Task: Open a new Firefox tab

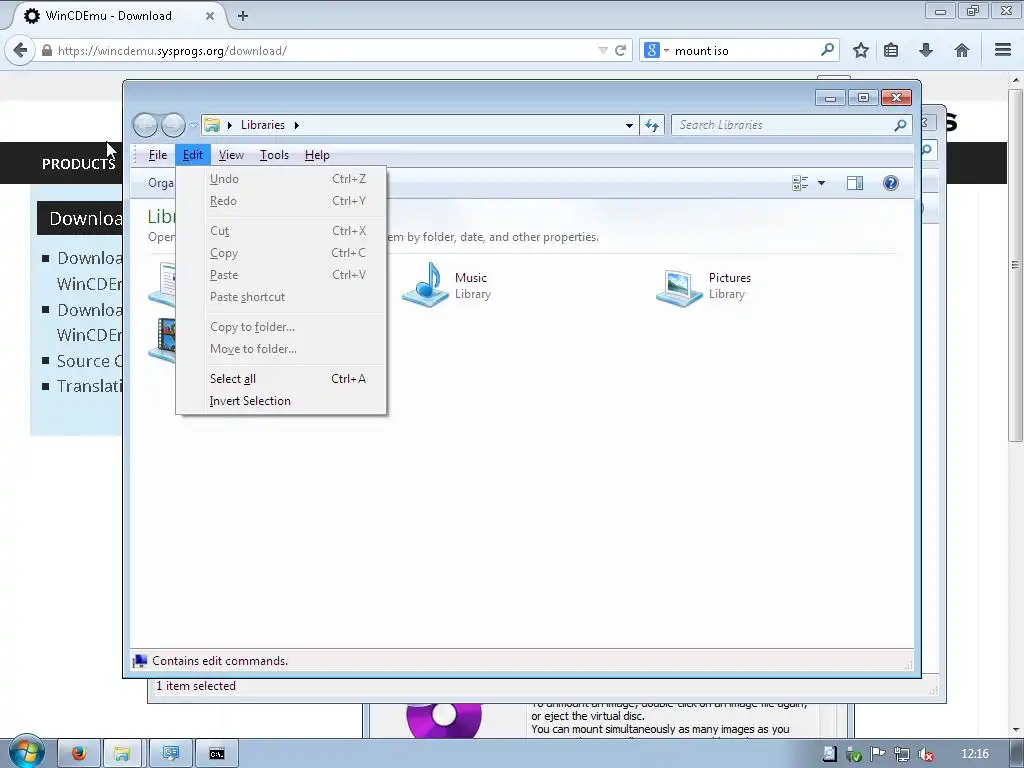Action: [x=243, y=16]
